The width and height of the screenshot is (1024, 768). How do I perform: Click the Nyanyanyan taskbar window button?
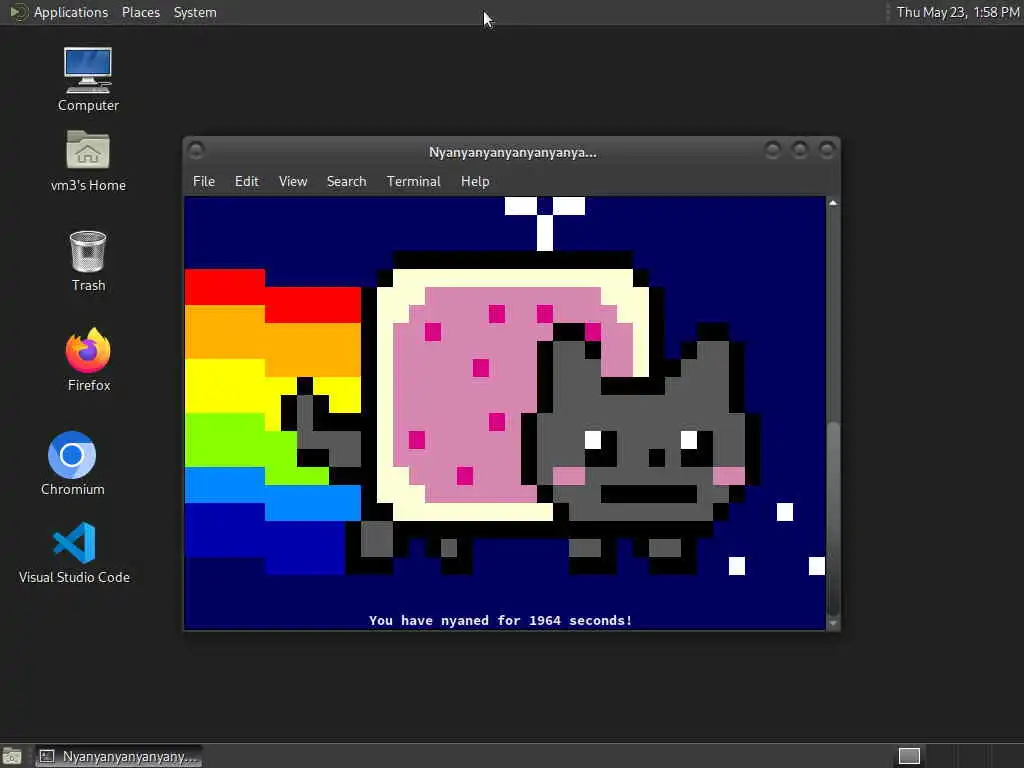tap(119, 756)
